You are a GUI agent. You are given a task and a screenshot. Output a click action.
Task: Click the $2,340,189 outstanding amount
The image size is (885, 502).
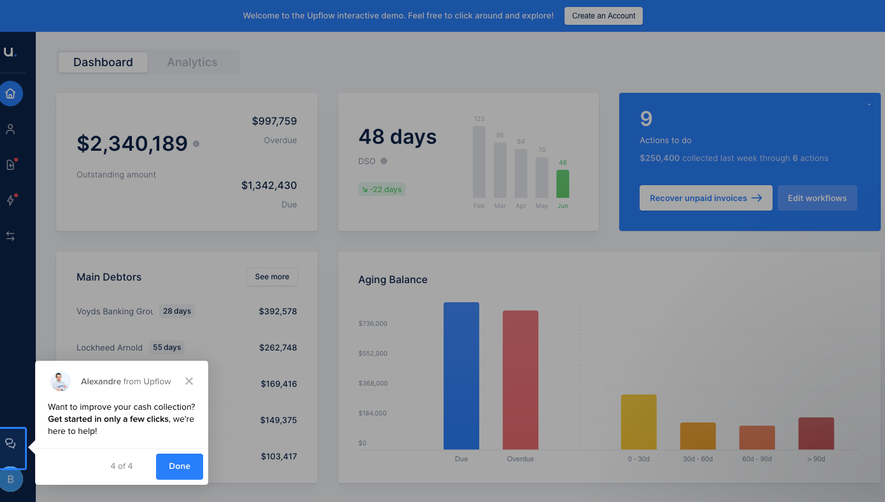(x=132, y=143)
